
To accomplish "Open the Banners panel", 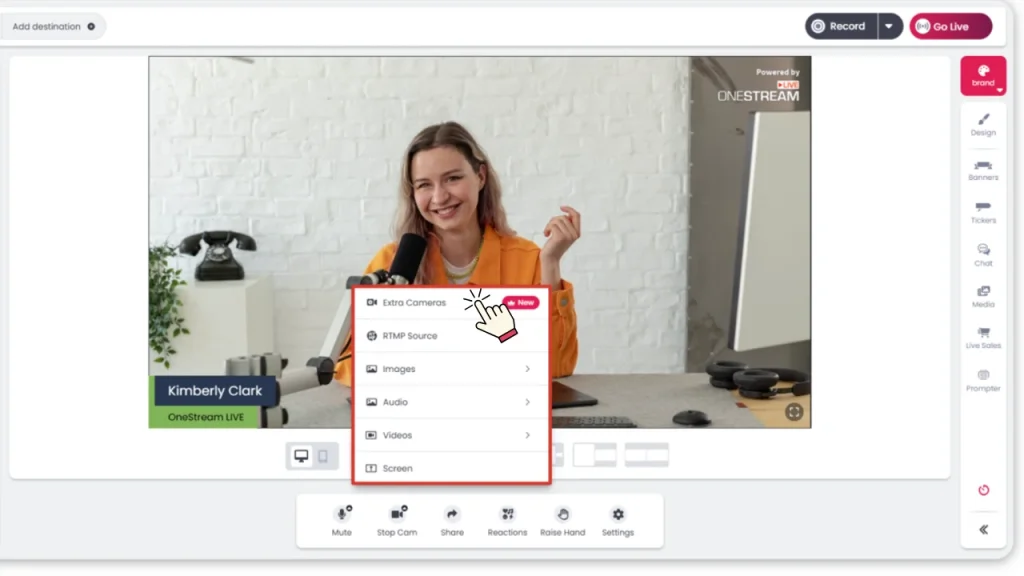I will point(982,168).
